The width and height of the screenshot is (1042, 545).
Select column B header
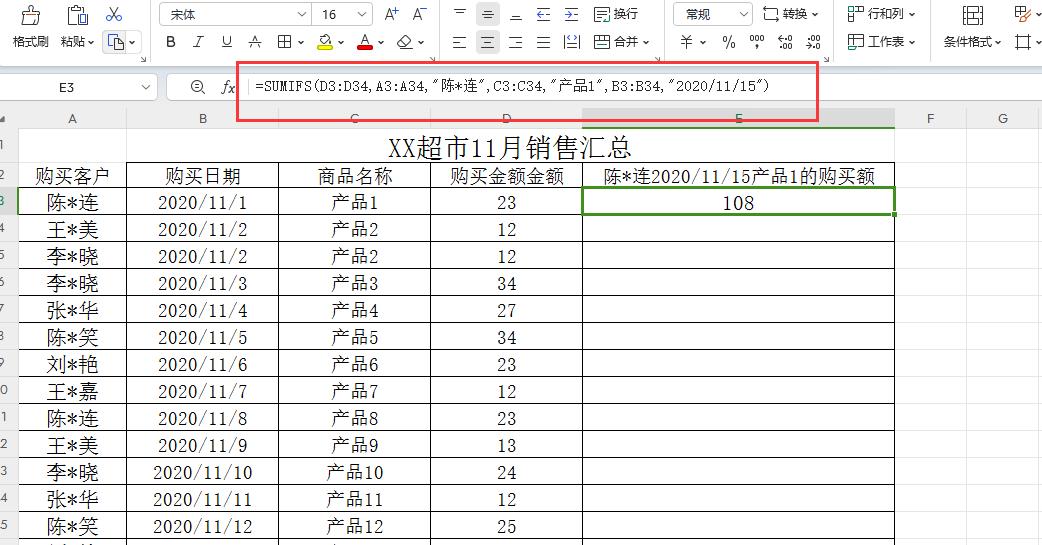coord(203,118)
